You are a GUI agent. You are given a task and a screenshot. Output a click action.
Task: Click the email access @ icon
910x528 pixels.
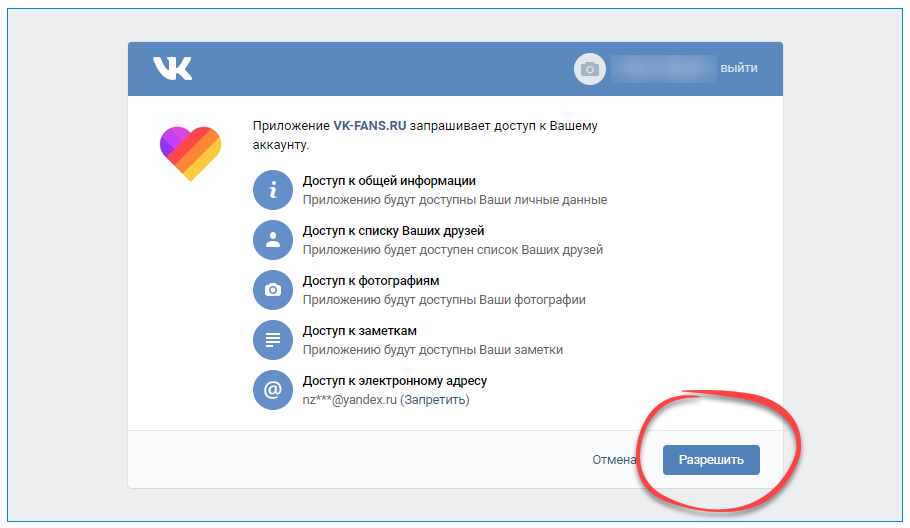coord(272,390)
